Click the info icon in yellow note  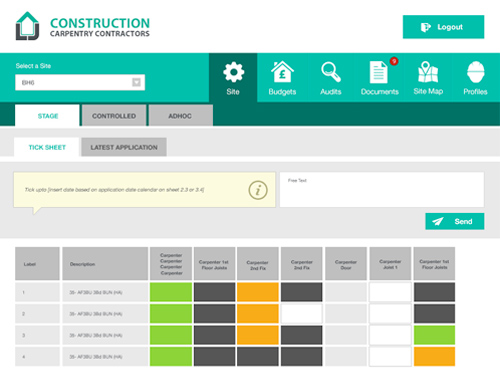point(258,190)
